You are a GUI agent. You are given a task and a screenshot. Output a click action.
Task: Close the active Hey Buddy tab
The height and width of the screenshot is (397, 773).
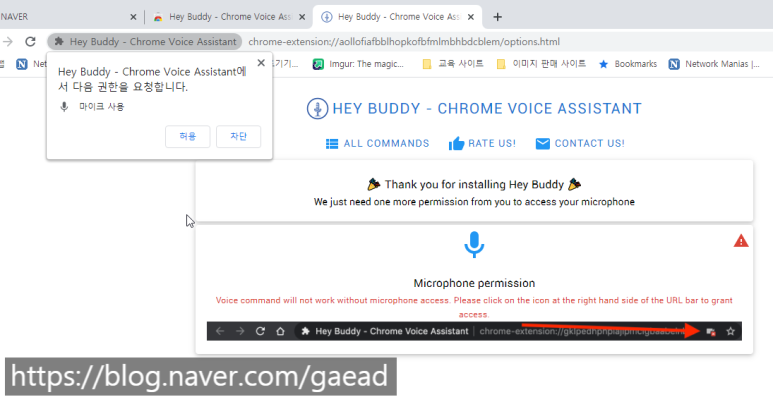point(471,17)
